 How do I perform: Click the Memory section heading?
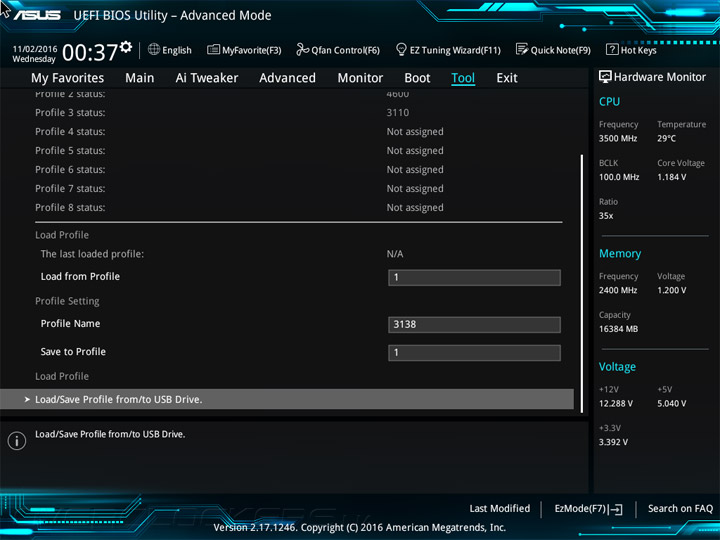[x=620, y=253]
